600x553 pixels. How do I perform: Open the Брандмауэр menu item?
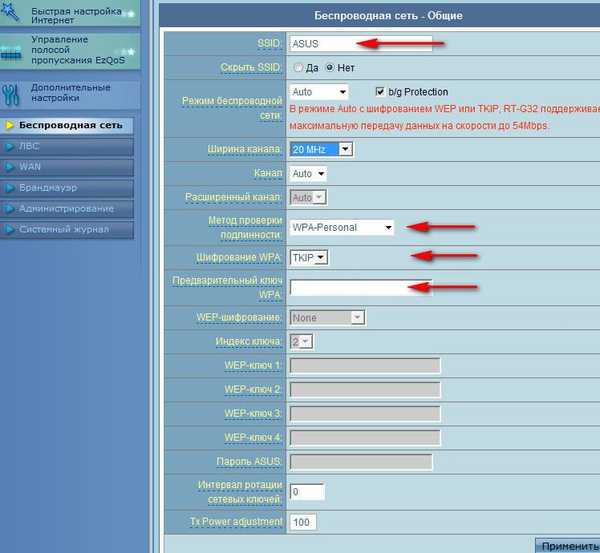click(x=67, y=188)
